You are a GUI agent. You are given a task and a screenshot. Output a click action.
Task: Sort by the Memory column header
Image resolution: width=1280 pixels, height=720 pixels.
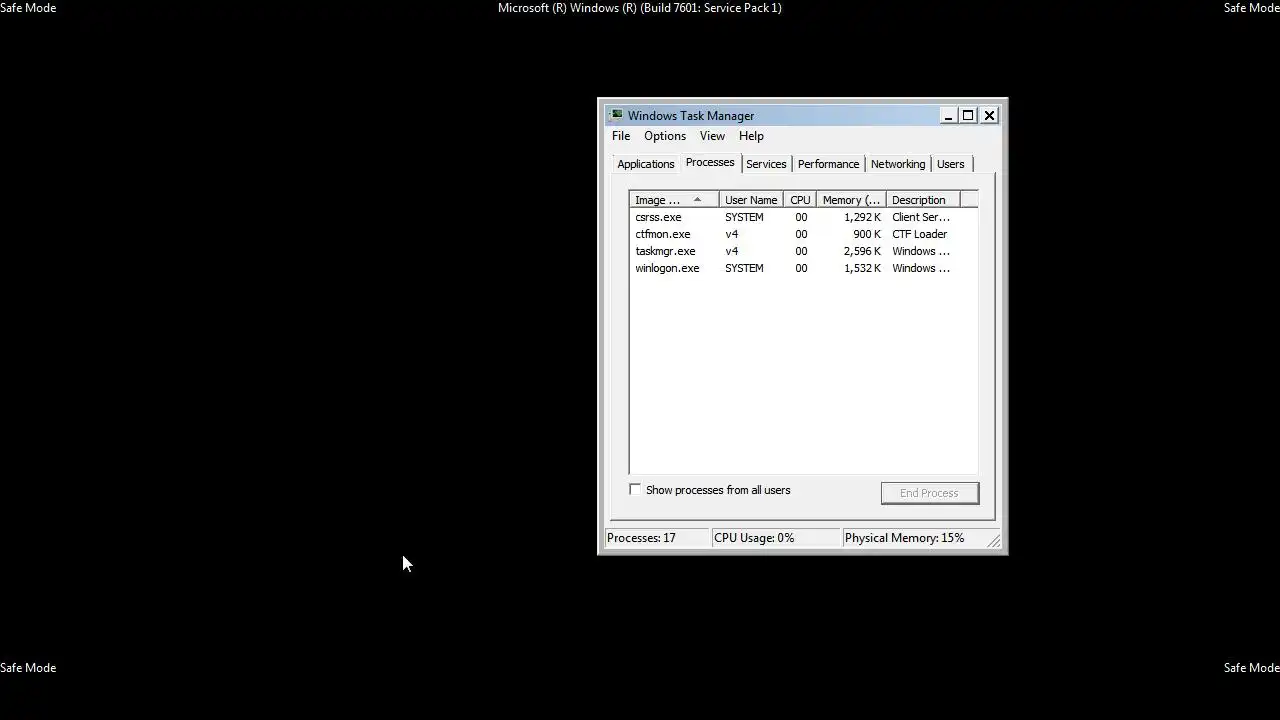[x=851, y=200]
